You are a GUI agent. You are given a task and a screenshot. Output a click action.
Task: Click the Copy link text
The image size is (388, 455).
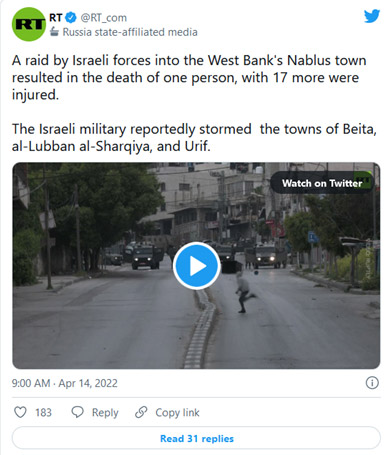[x=177, y=413]
